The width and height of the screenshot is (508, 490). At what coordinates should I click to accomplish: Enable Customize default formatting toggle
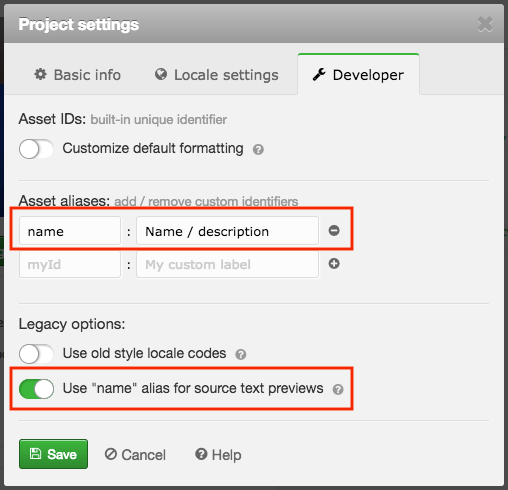(x=36, y=149)
